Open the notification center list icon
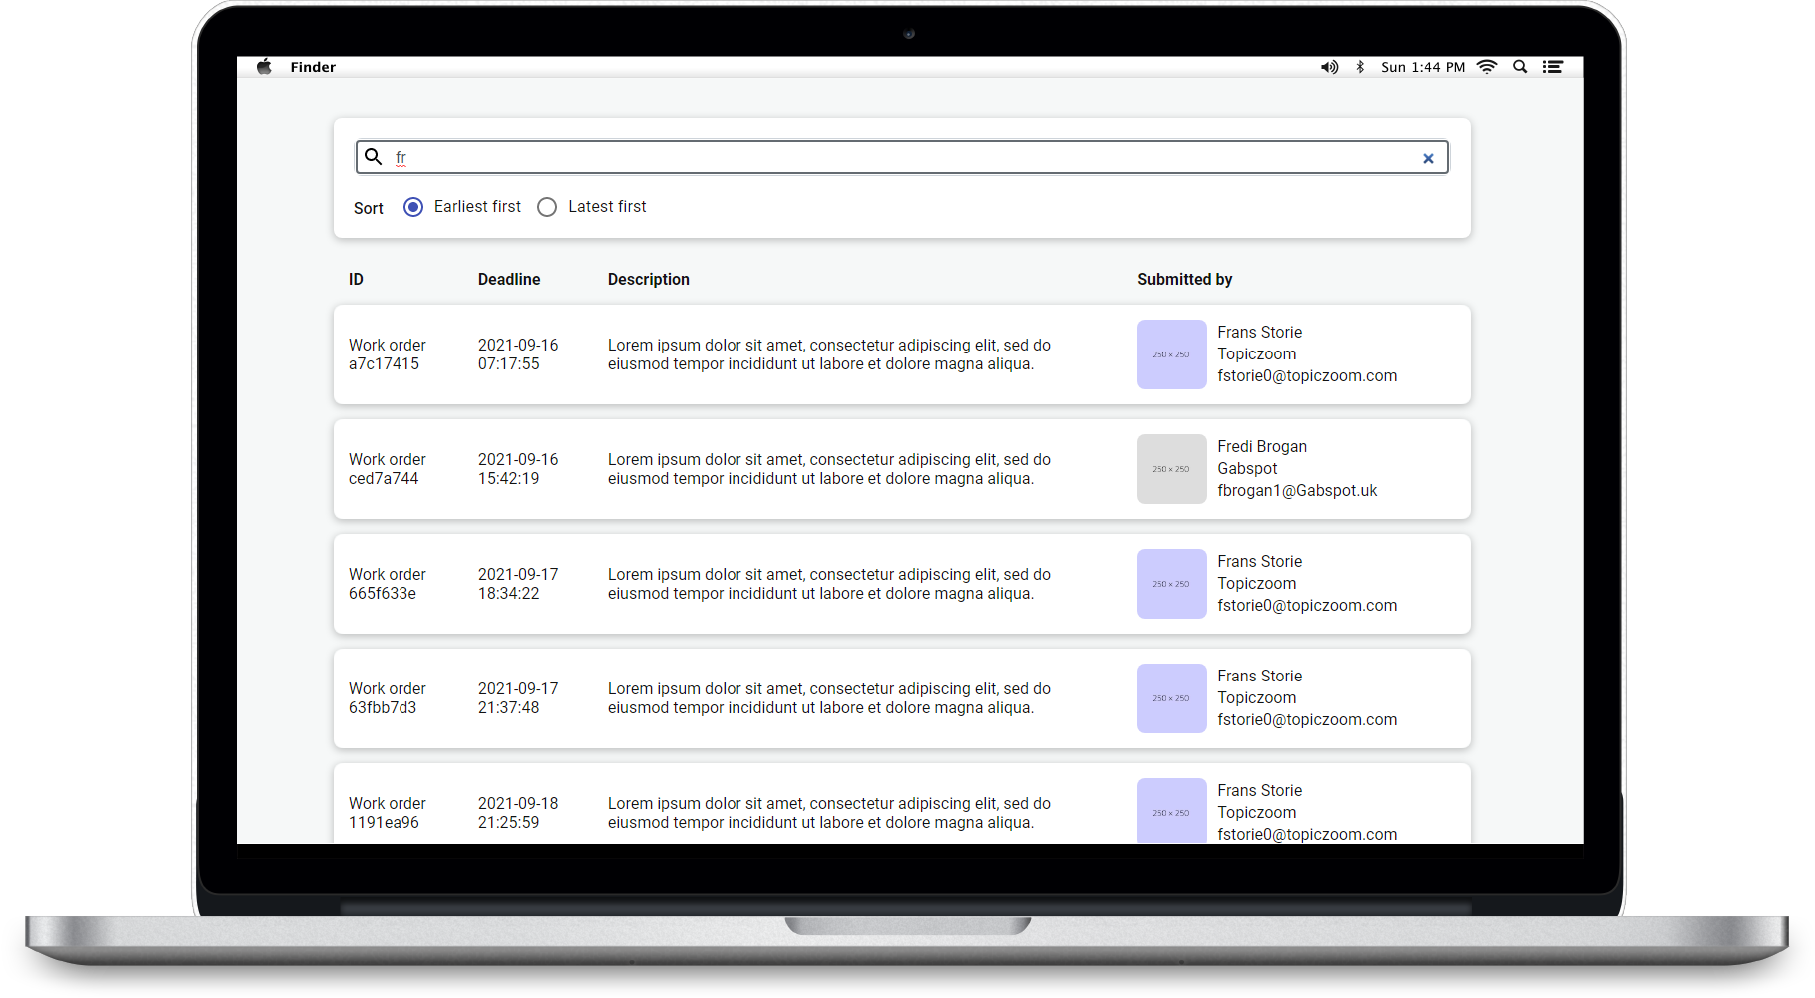Screen dimensions: 1815x998 1552,67
